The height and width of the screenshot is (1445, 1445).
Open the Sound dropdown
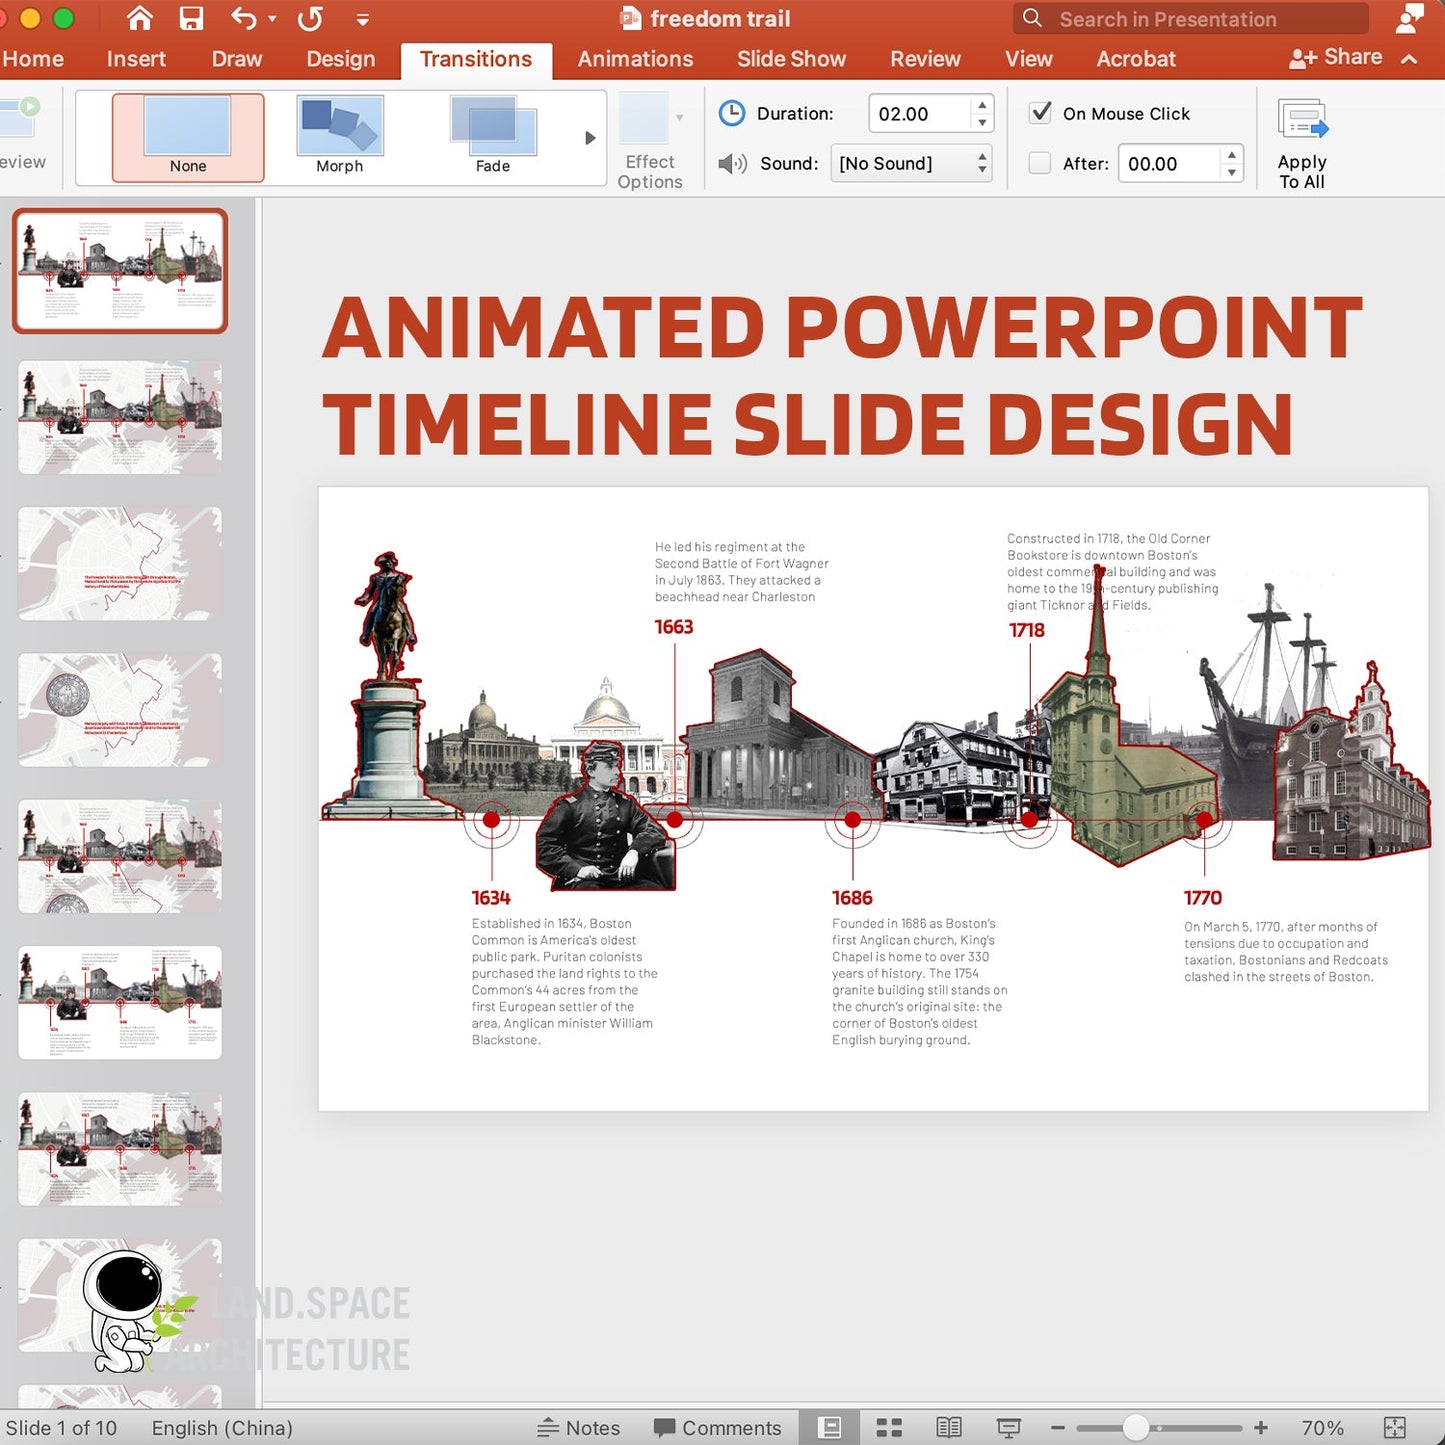tap(911, 163)
